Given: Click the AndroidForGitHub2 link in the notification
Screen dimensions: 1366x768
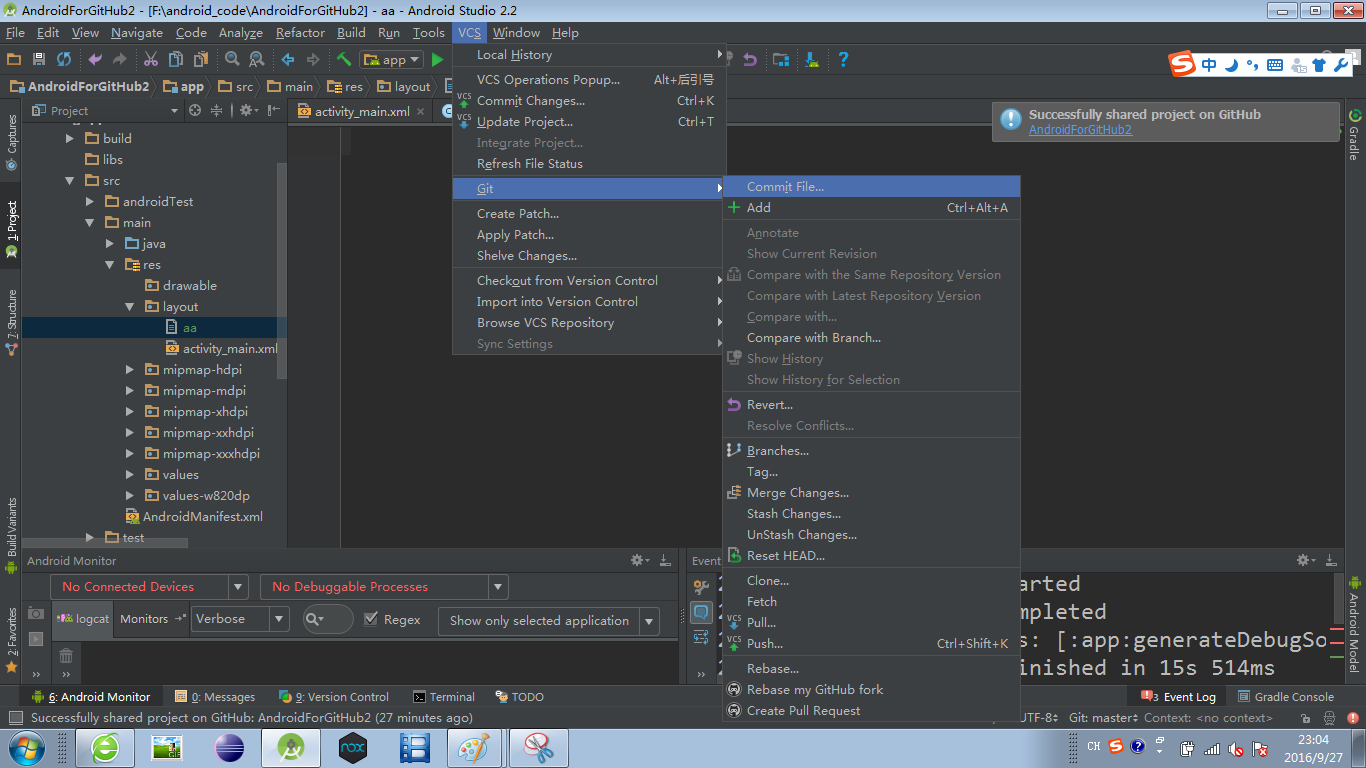Looking at the screenshot, I should click(1080, 130).
